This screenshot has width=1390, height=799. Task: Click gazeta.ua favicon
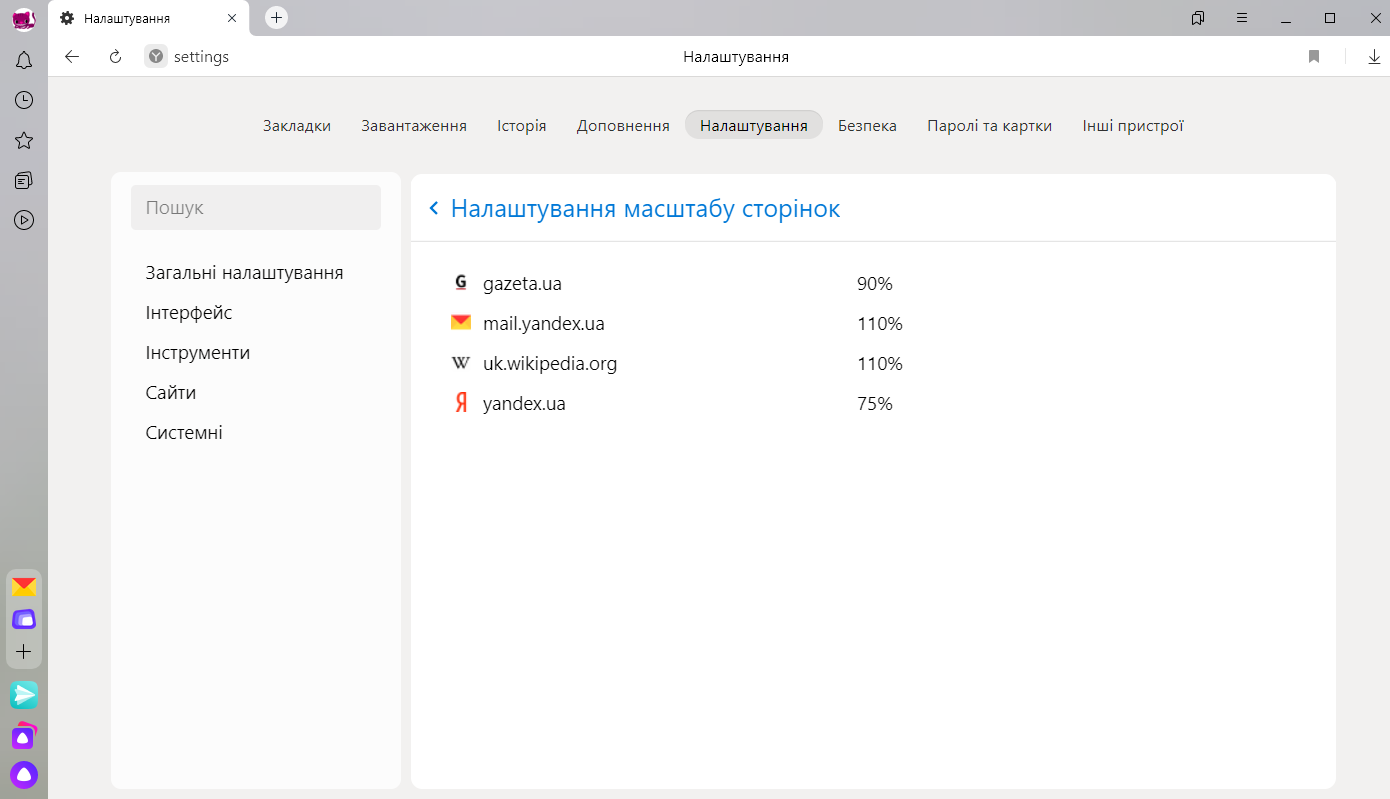pos(461,283)
